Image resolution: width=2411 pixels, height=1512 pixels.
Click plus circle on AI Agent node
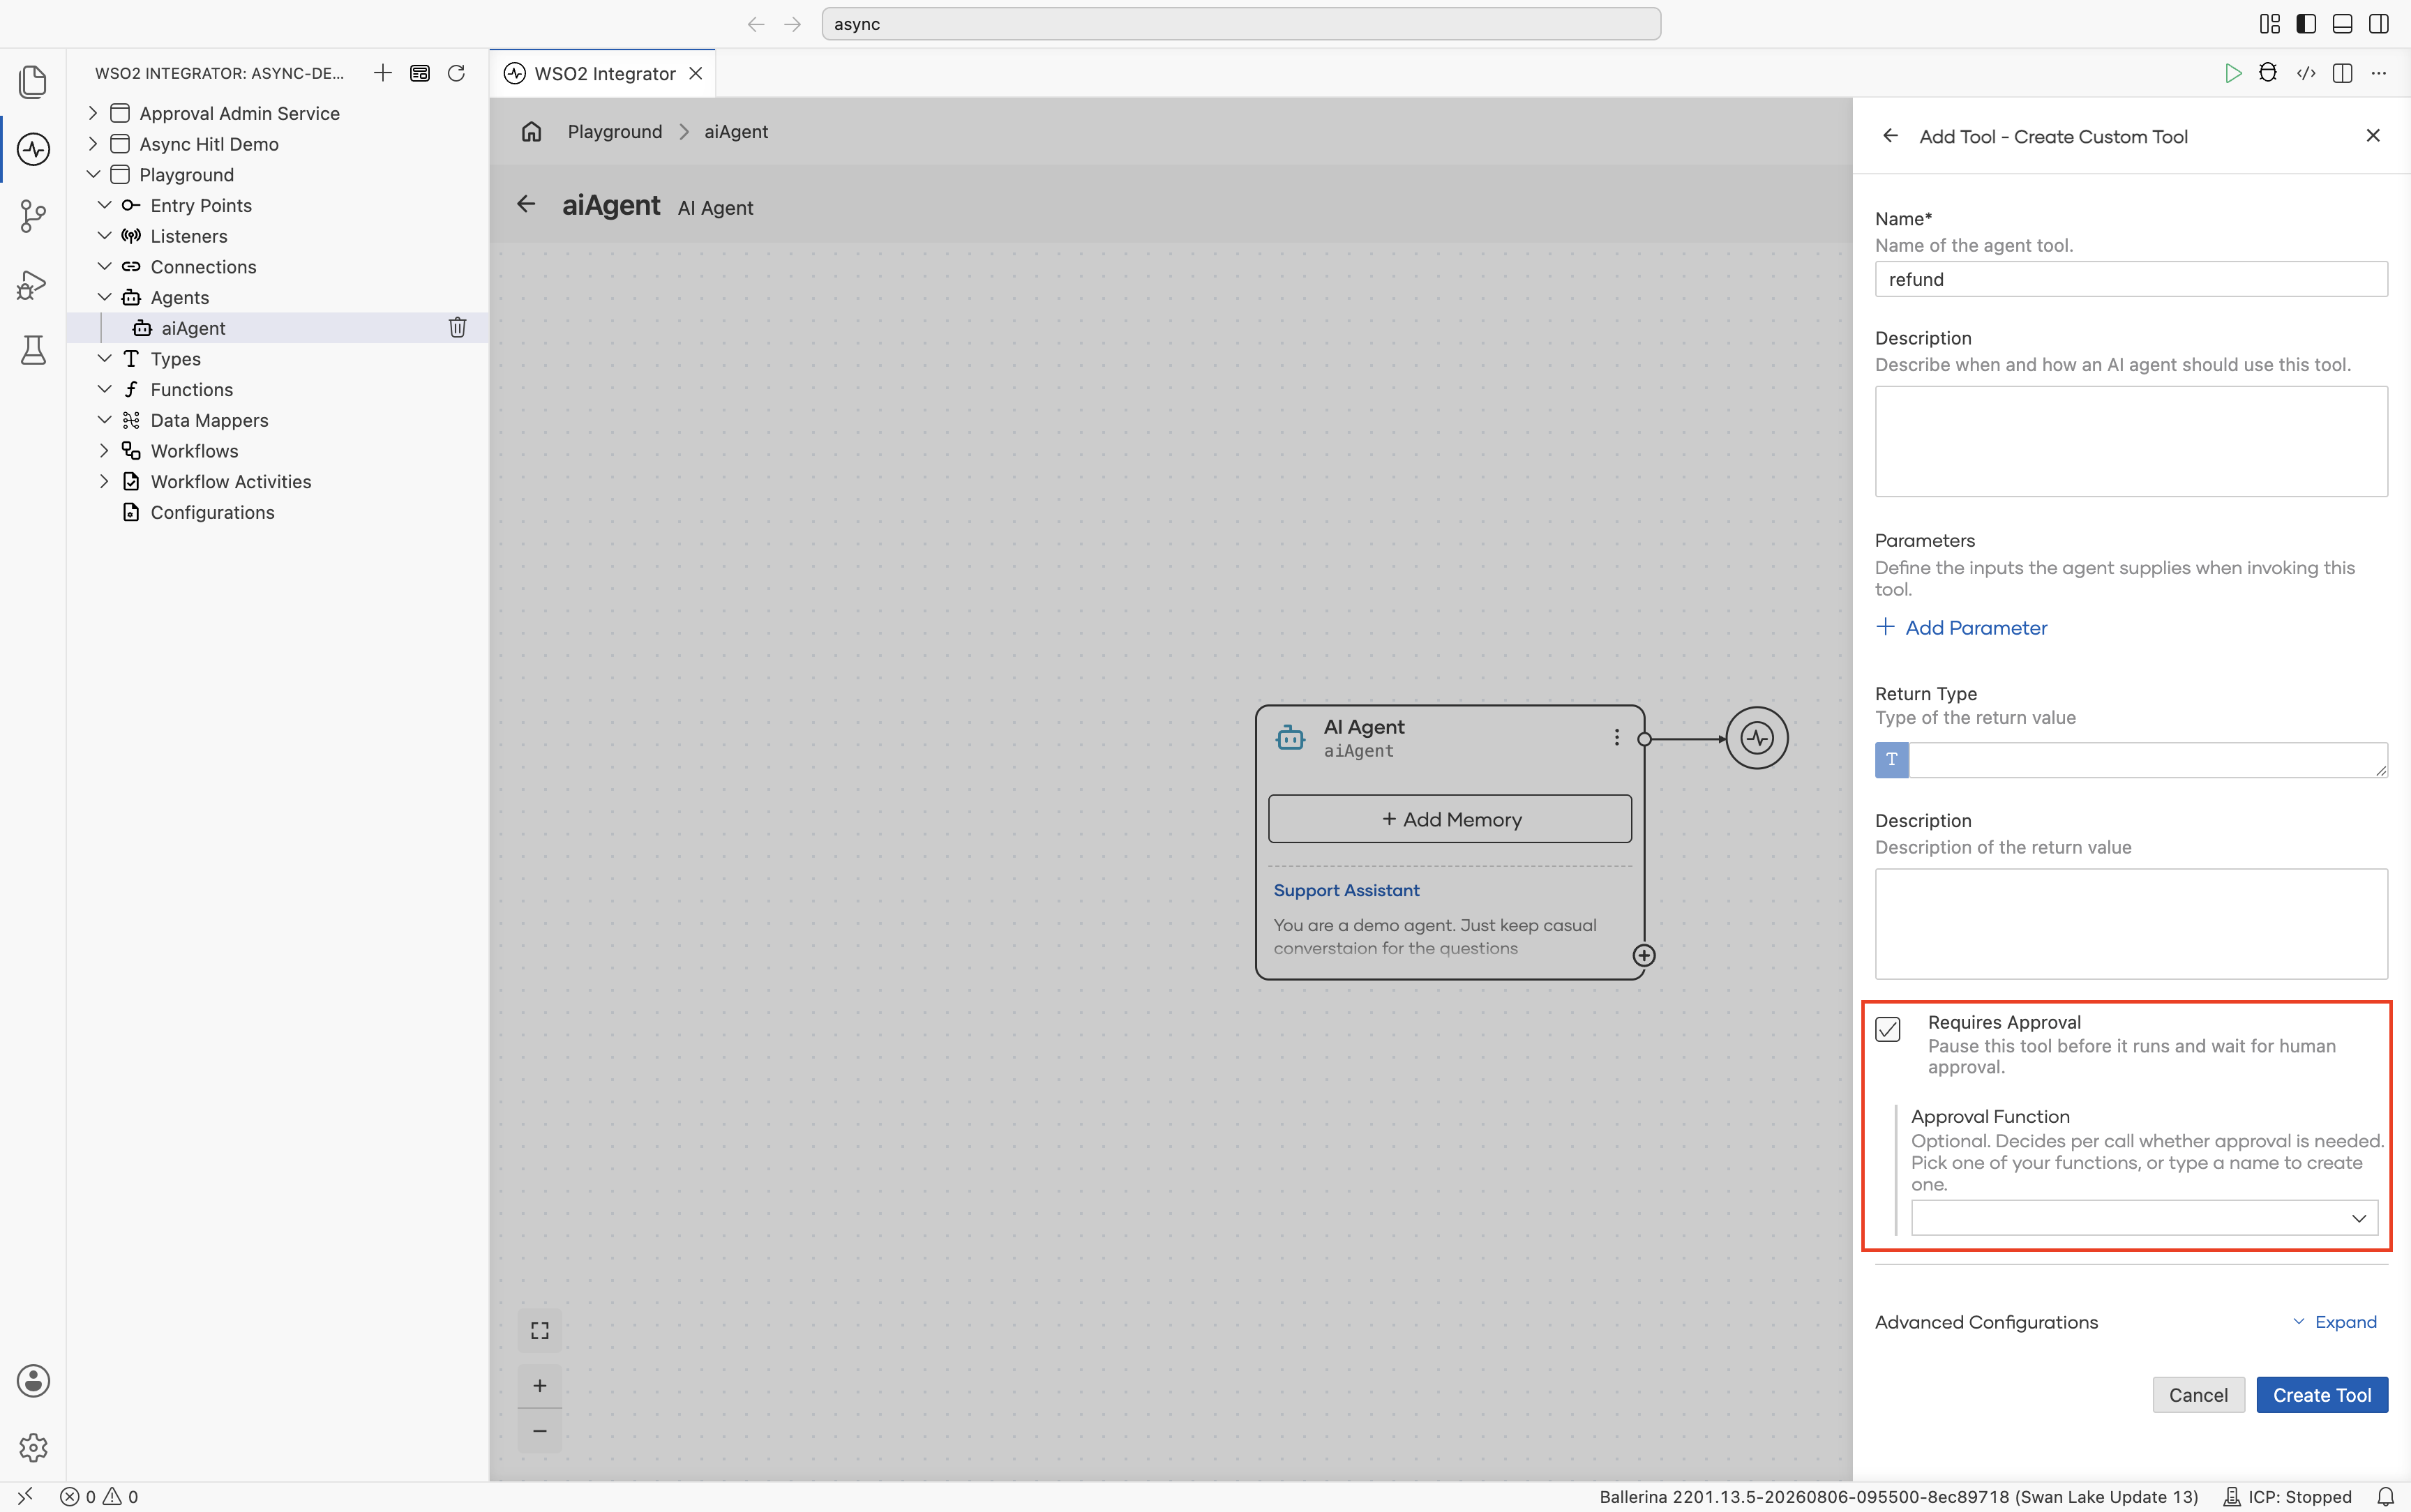click(1644, 956)
